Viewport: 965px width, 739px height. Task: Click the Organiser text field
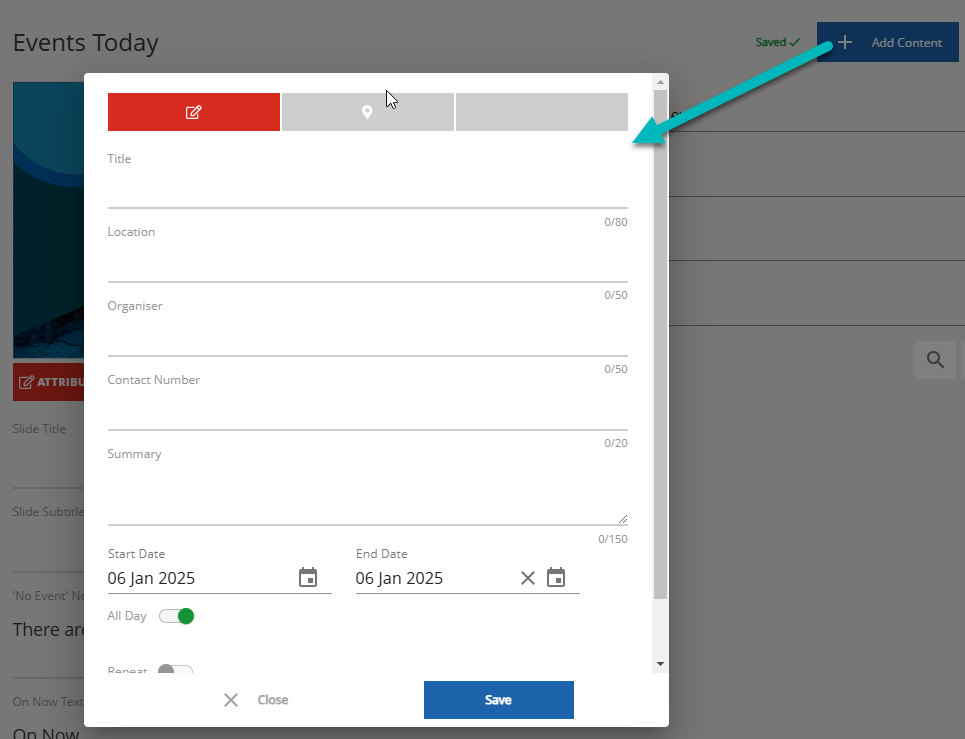(x=367, y=338)
